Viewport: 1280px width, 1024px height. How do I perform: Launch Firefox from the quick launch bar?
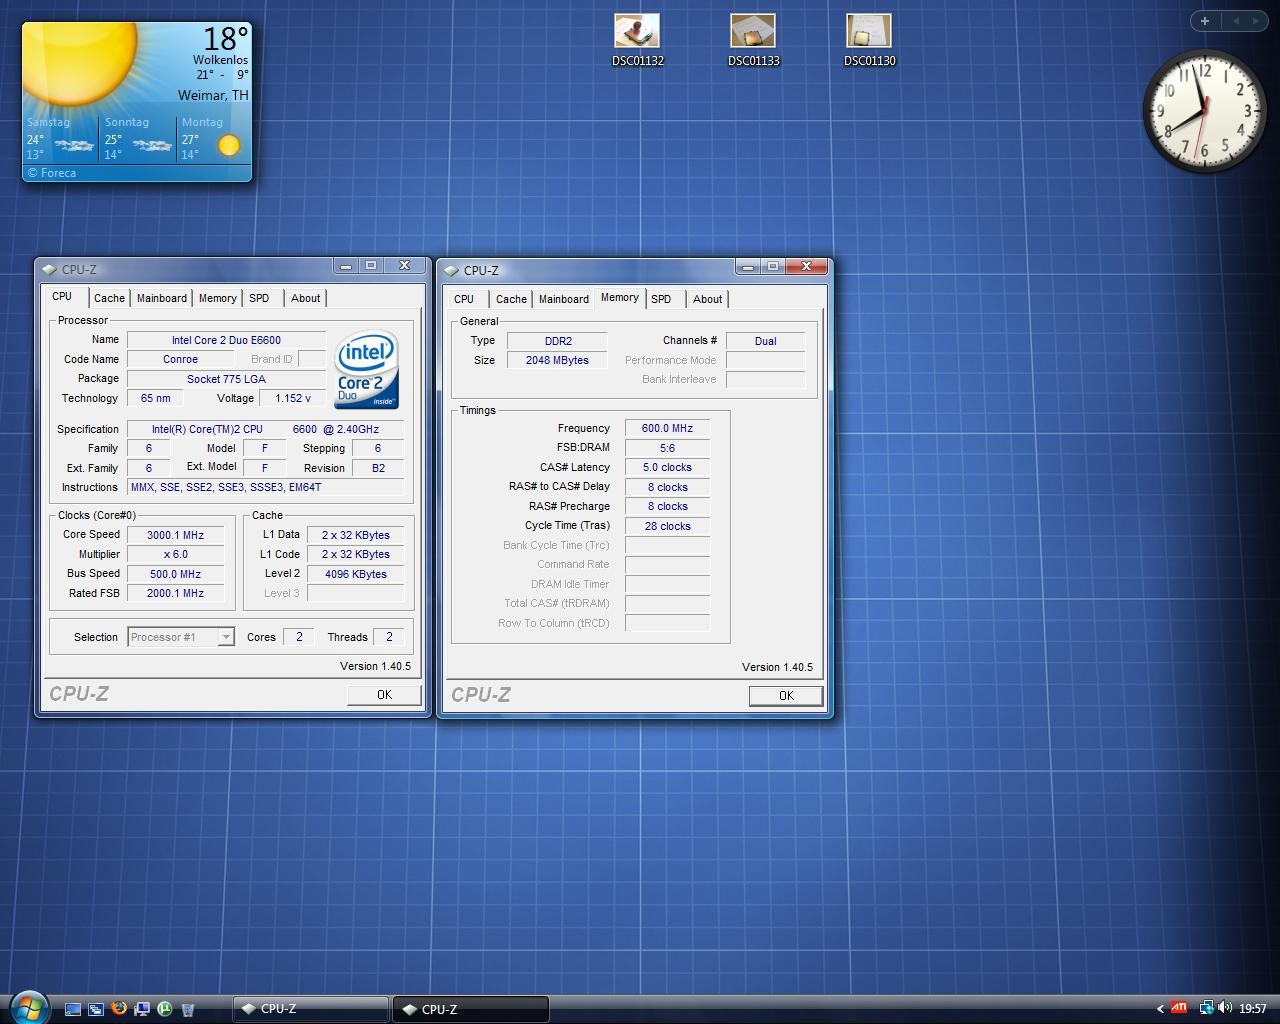[119, 1009]
